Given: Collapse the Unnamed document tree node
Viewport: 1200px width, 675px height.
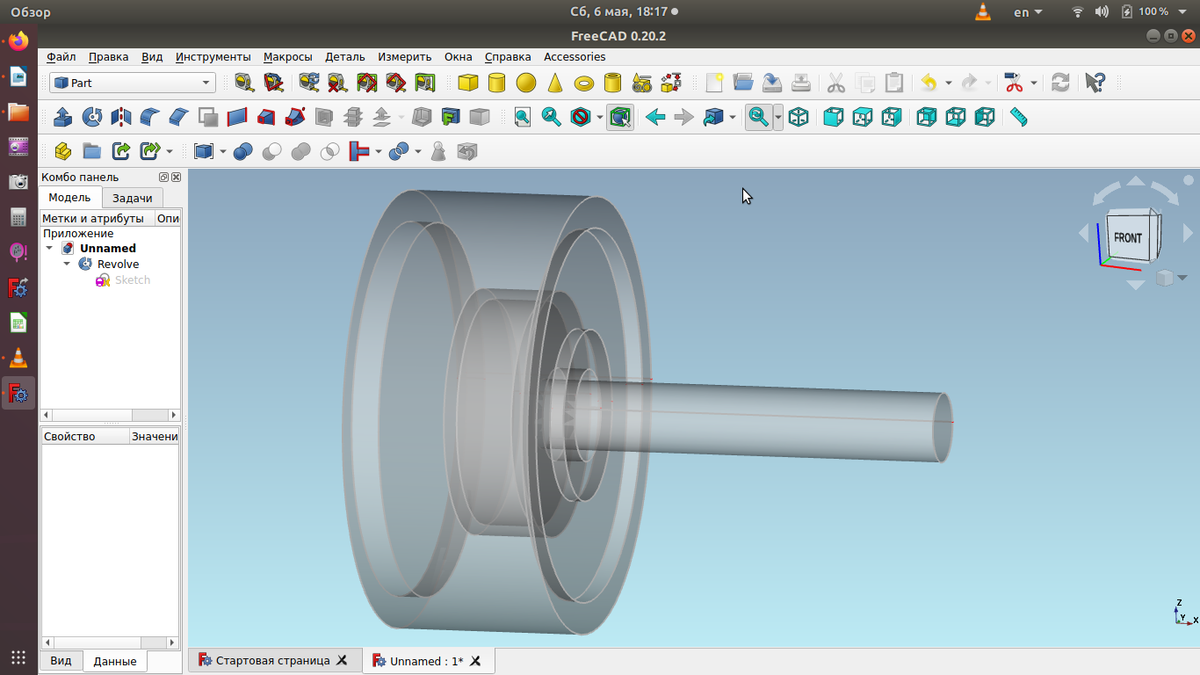Looking at the screenshot, I should (x=50, y=248).
